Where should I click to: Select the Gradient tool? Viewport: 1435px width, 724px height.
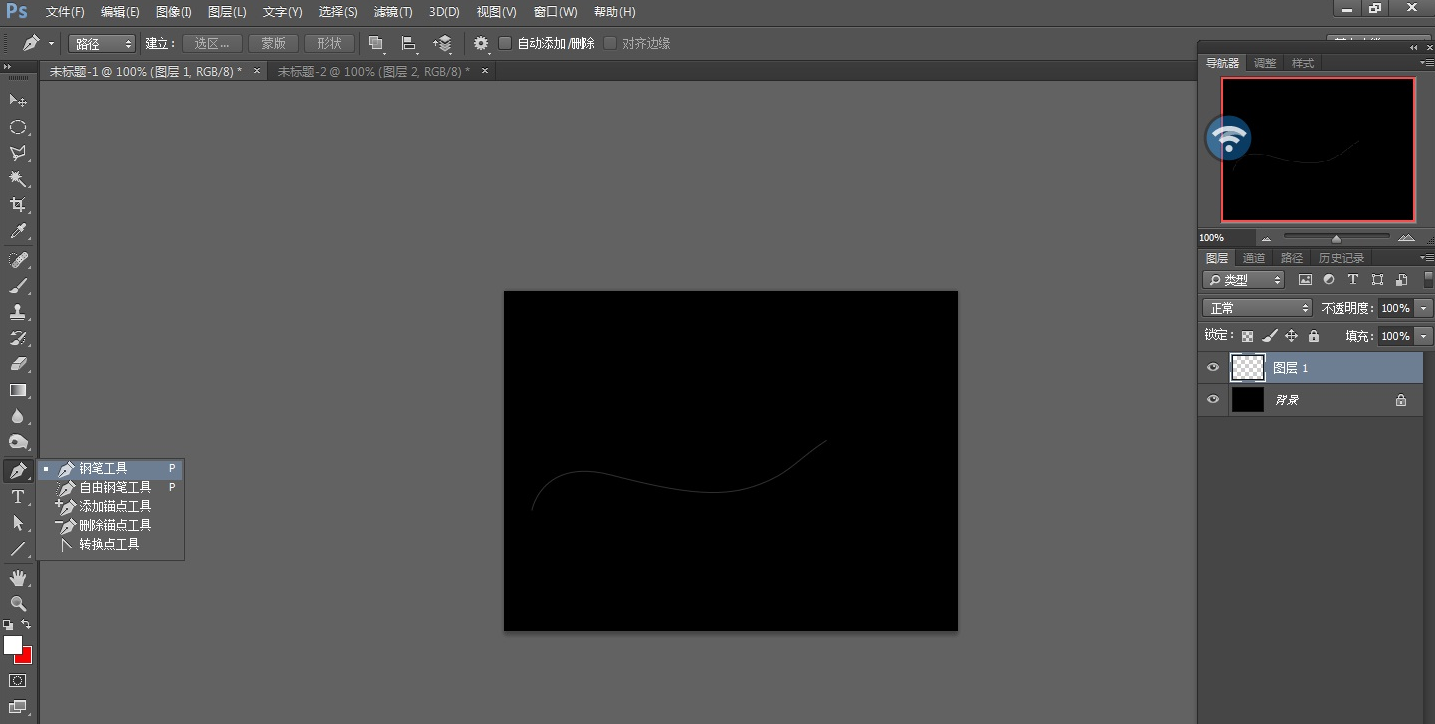pyautogui.click(x=18, y=390)
